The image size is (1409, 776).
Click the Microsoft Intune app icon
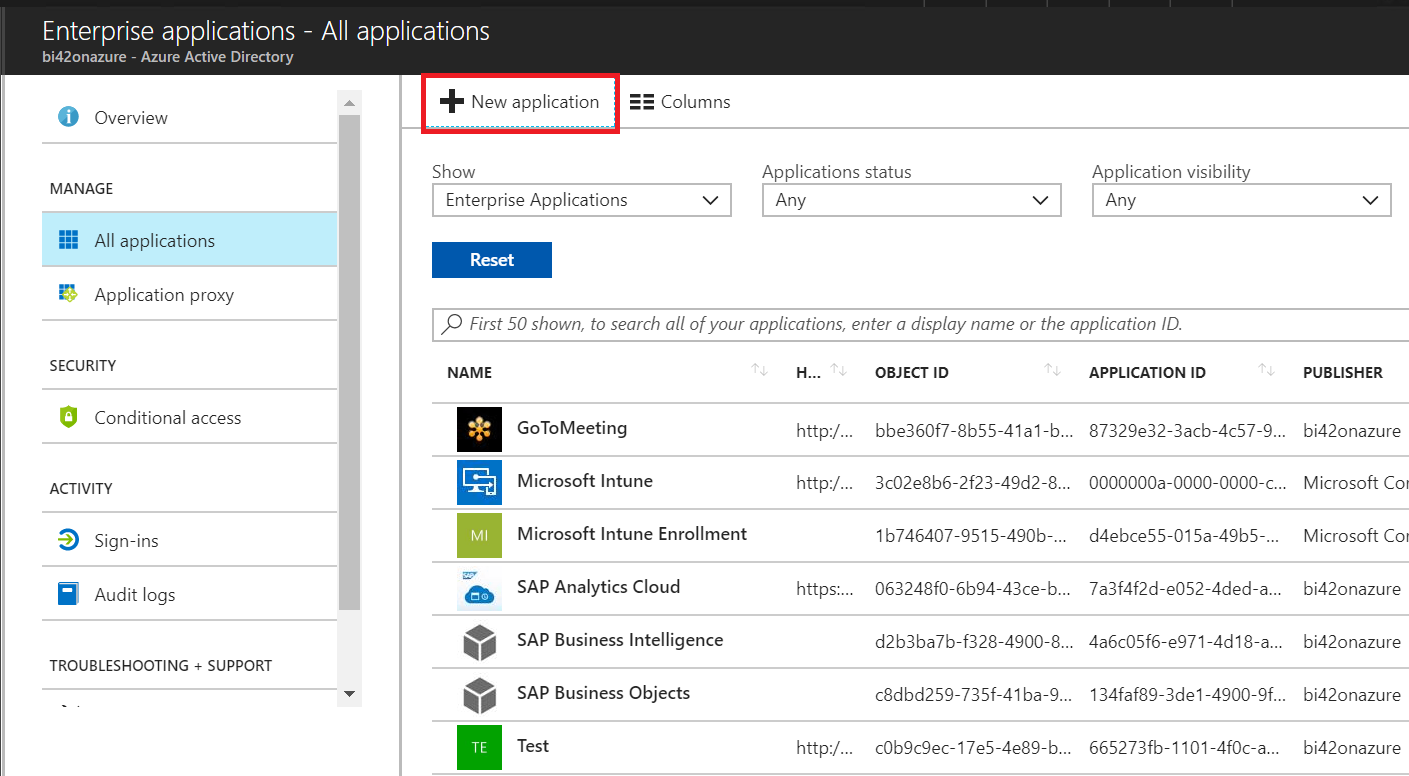479,483
